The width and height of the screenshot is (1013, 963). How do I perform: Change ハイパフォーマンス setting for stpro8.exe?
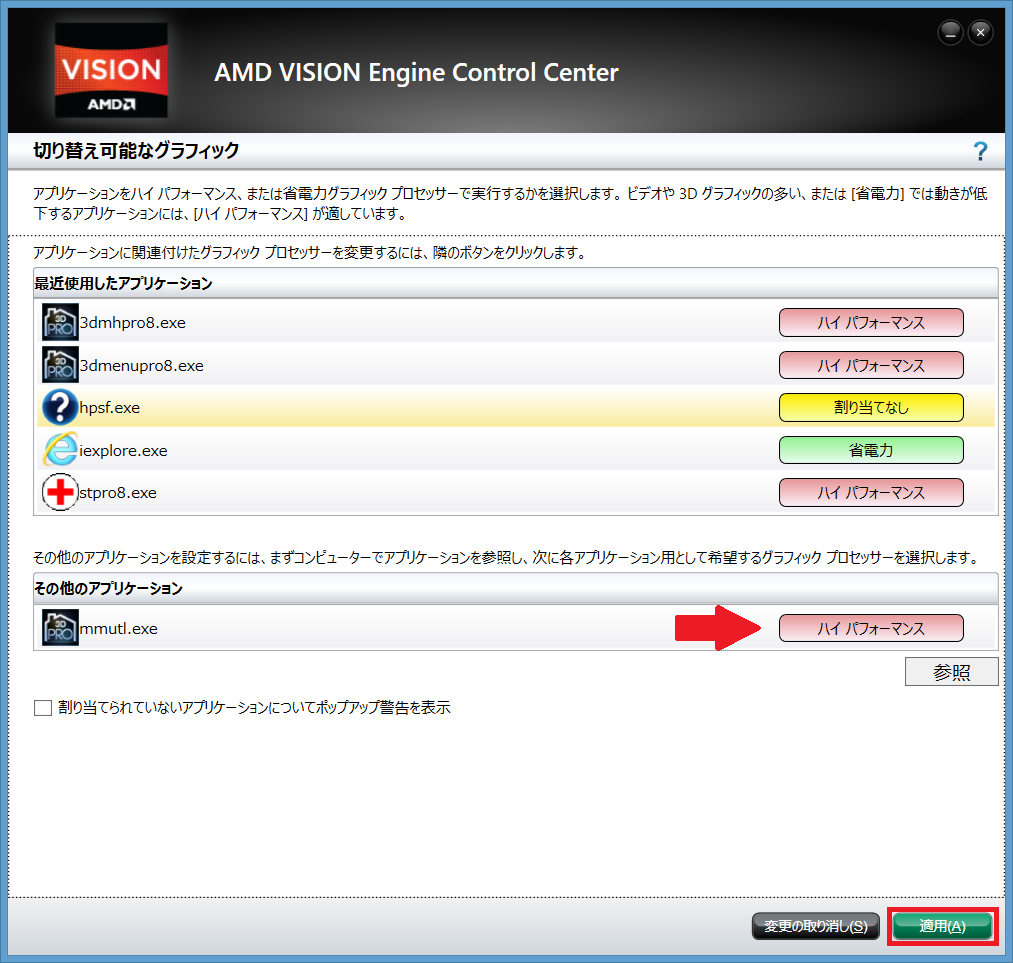click(870, 493)
